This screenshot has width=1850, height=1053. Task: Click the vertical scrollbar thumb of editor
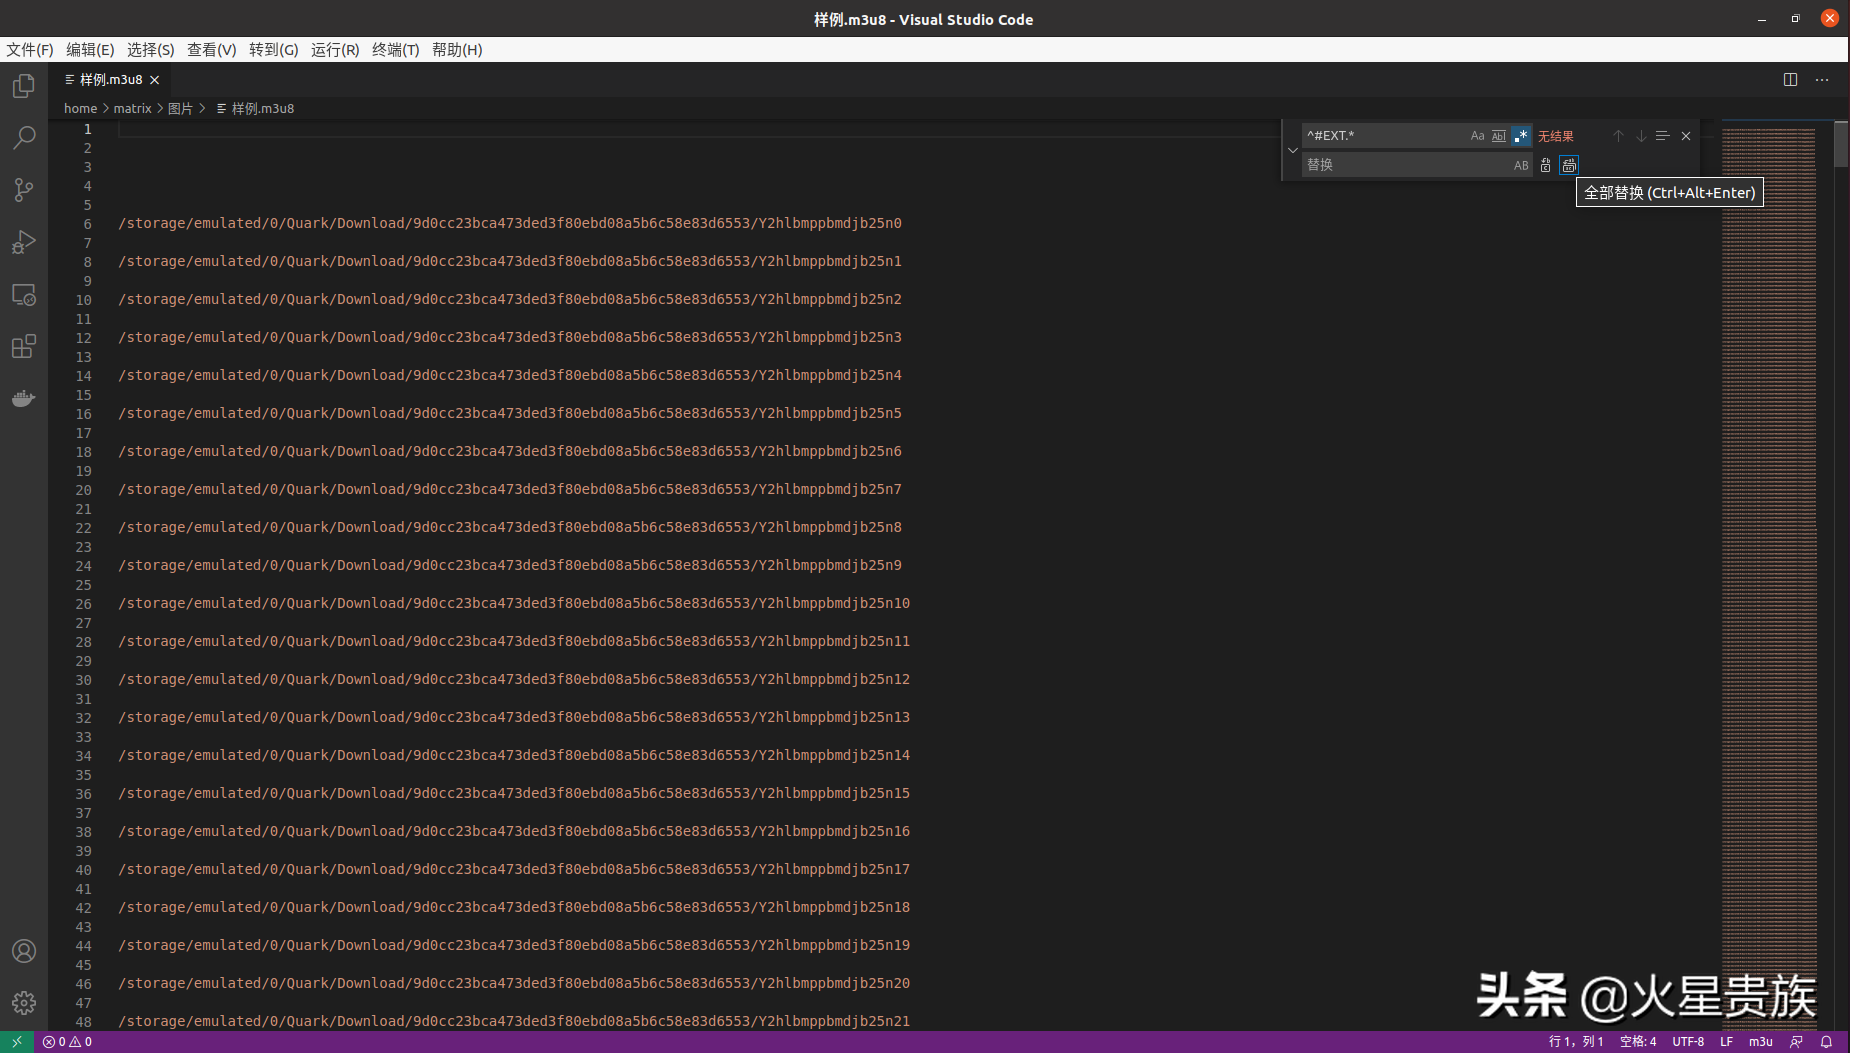[1842, 145]
